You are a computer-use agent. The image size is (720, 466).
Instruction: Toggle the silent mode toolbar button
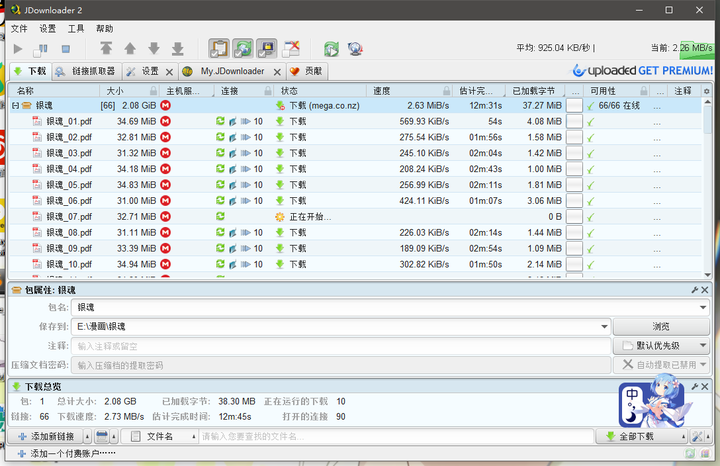coord(291,48)
